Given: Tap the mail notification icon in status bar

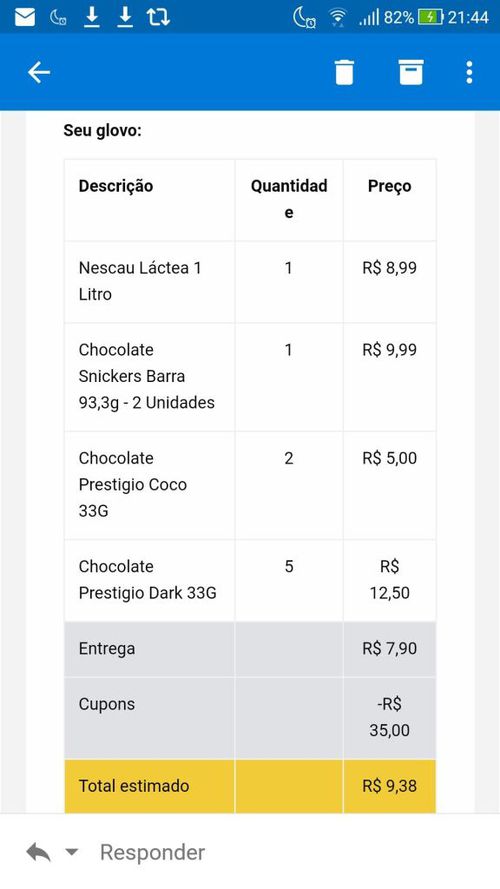Looking at the screenshot, I should 24,18.
